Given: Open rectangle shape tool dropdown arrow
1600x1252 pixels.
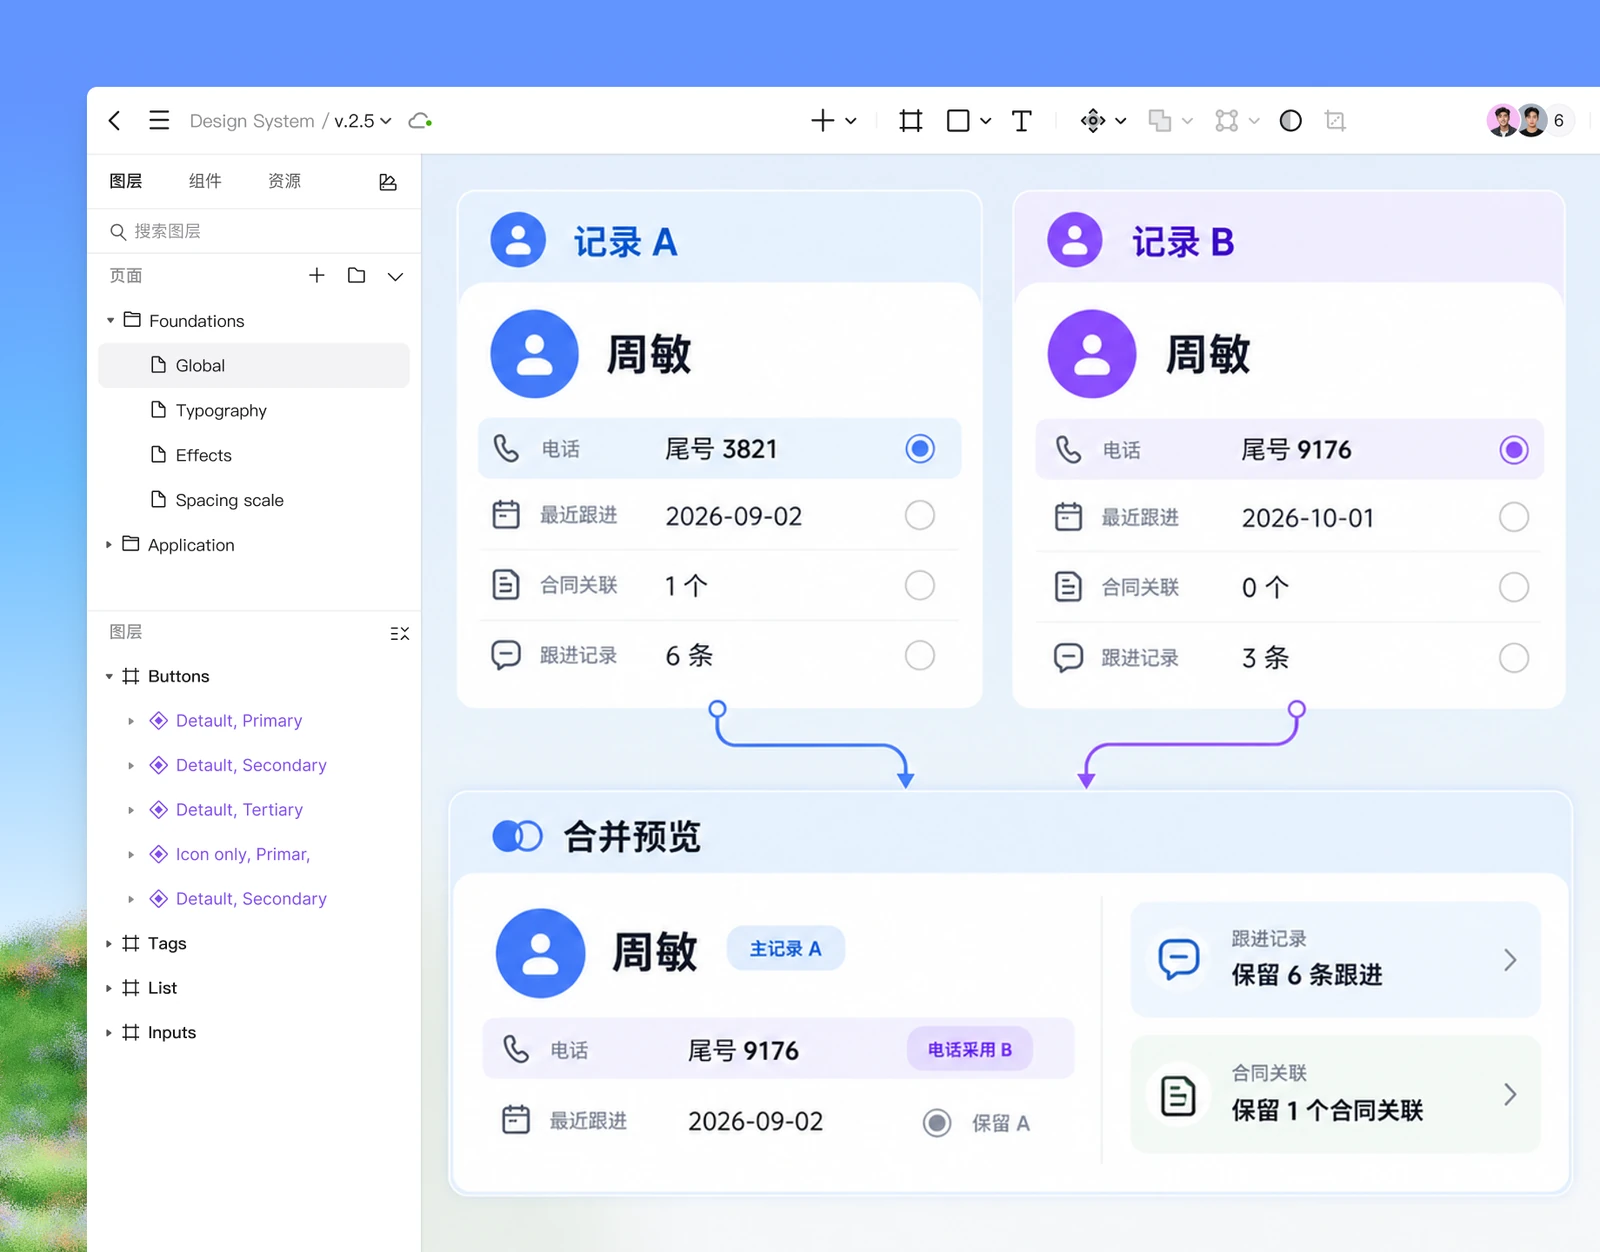Looking at the screenshot, I should 985,121.
